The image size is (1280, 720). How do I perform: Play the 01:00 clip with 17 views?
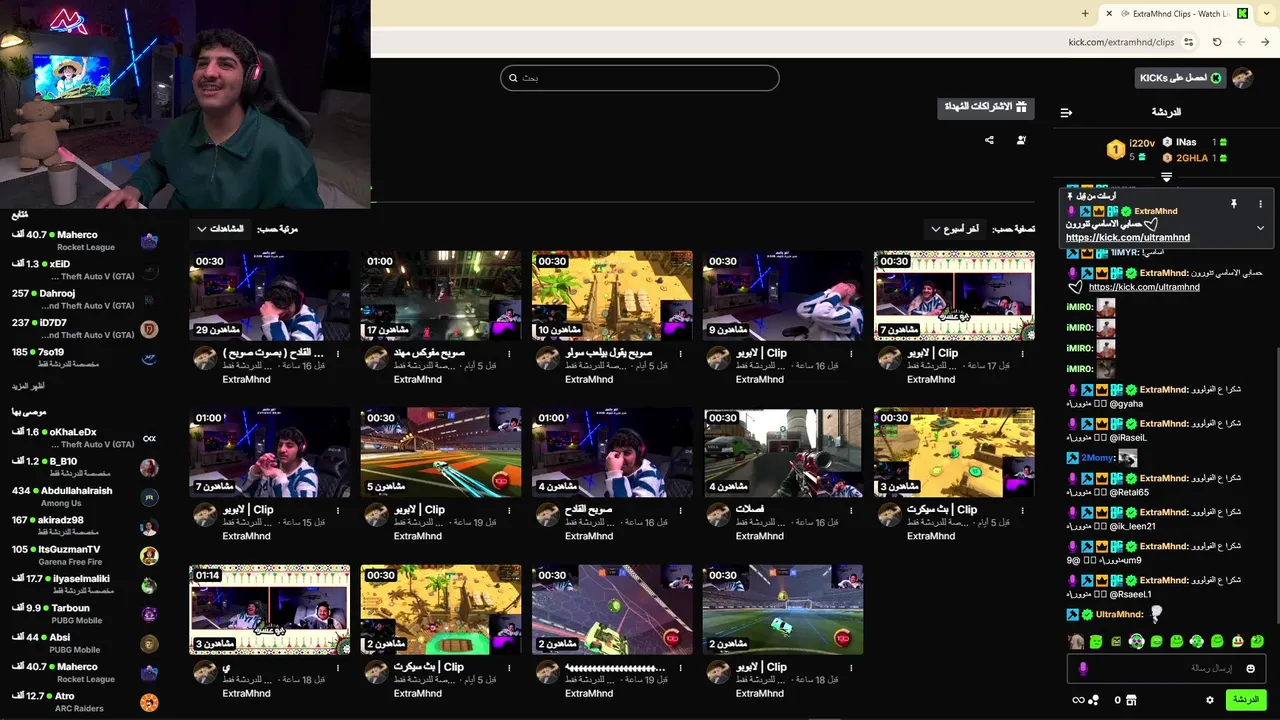click(441, 296)
